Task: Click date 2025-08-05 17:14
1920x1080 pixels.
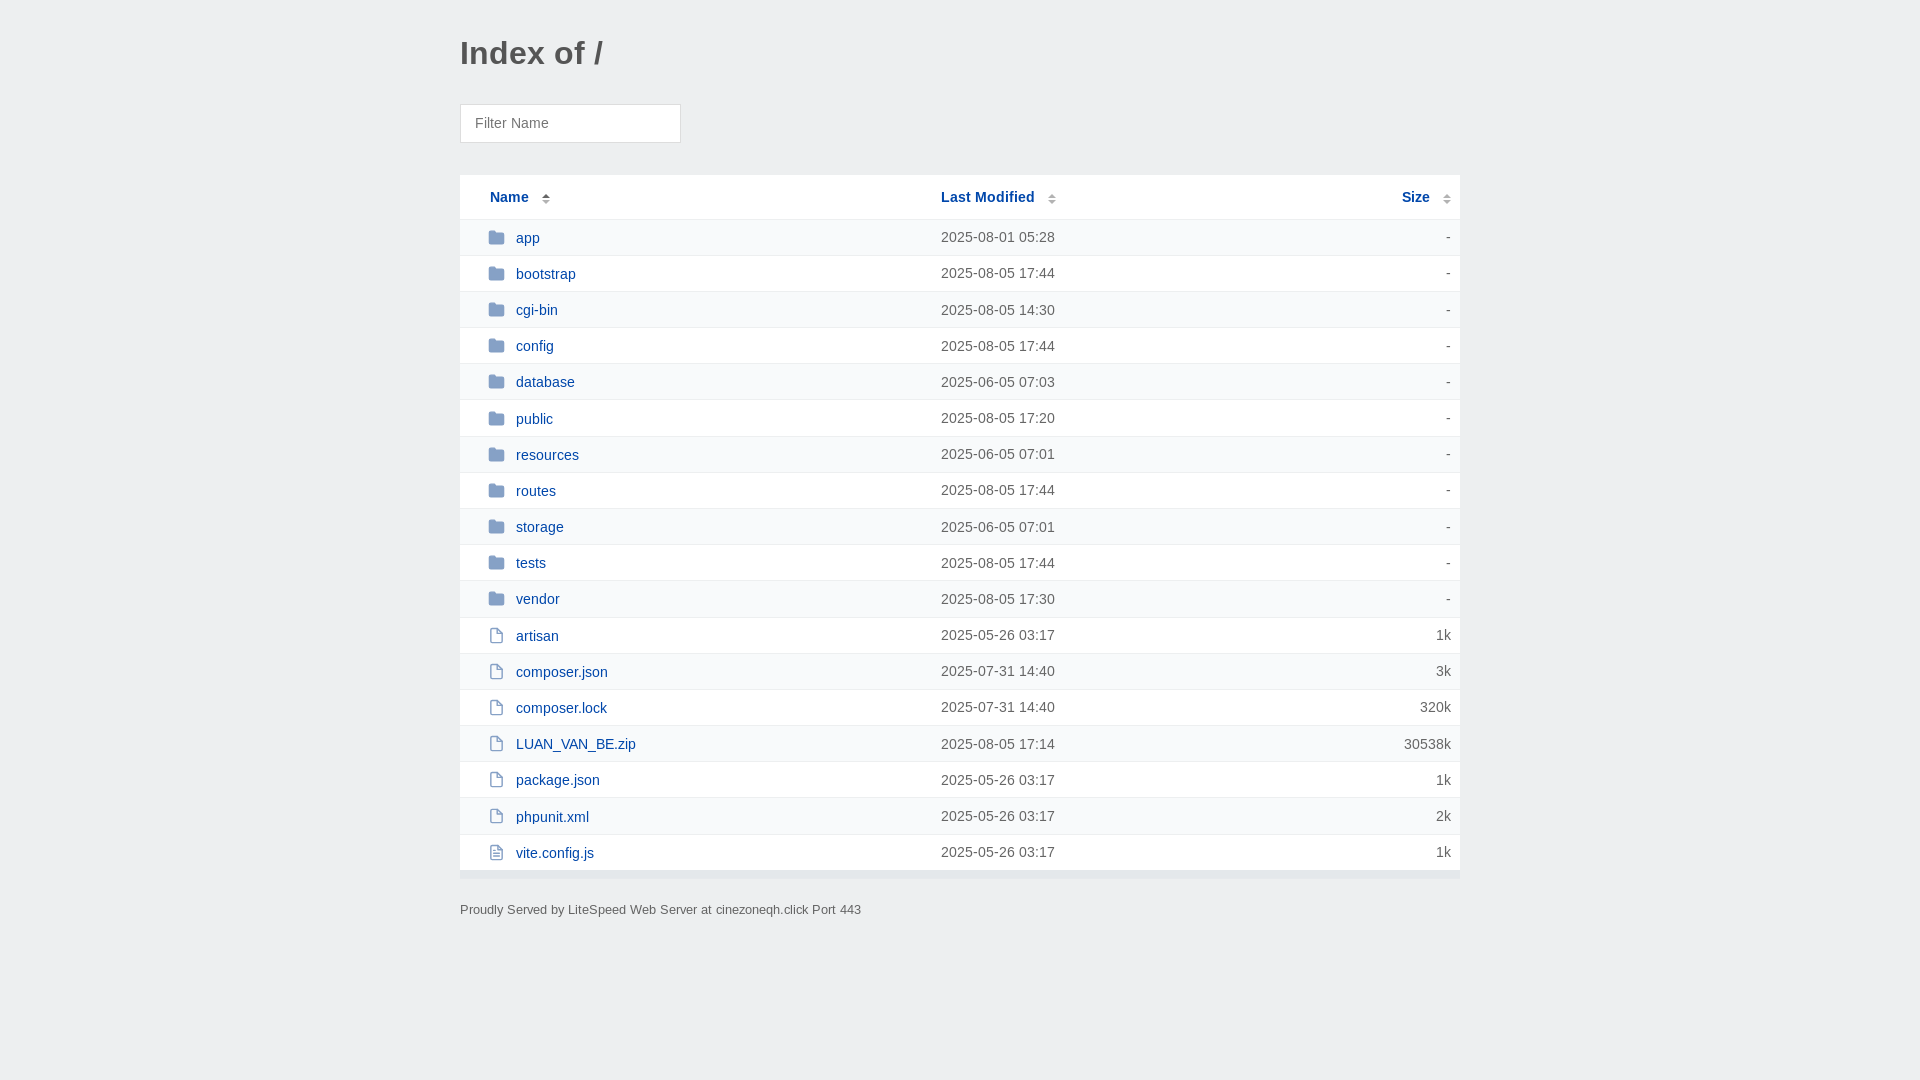Action: [x=998, y=744]
